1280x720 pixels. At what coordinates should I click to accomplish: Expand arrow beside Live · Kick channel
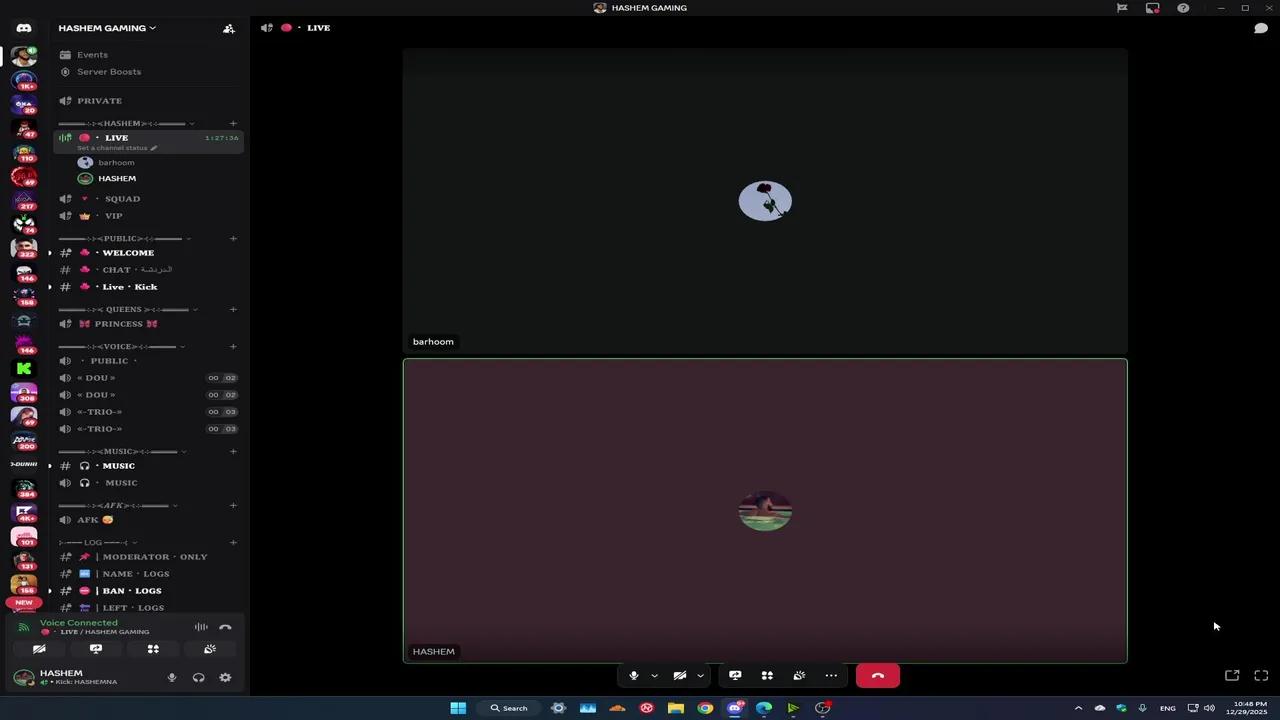tap(49, 287)
